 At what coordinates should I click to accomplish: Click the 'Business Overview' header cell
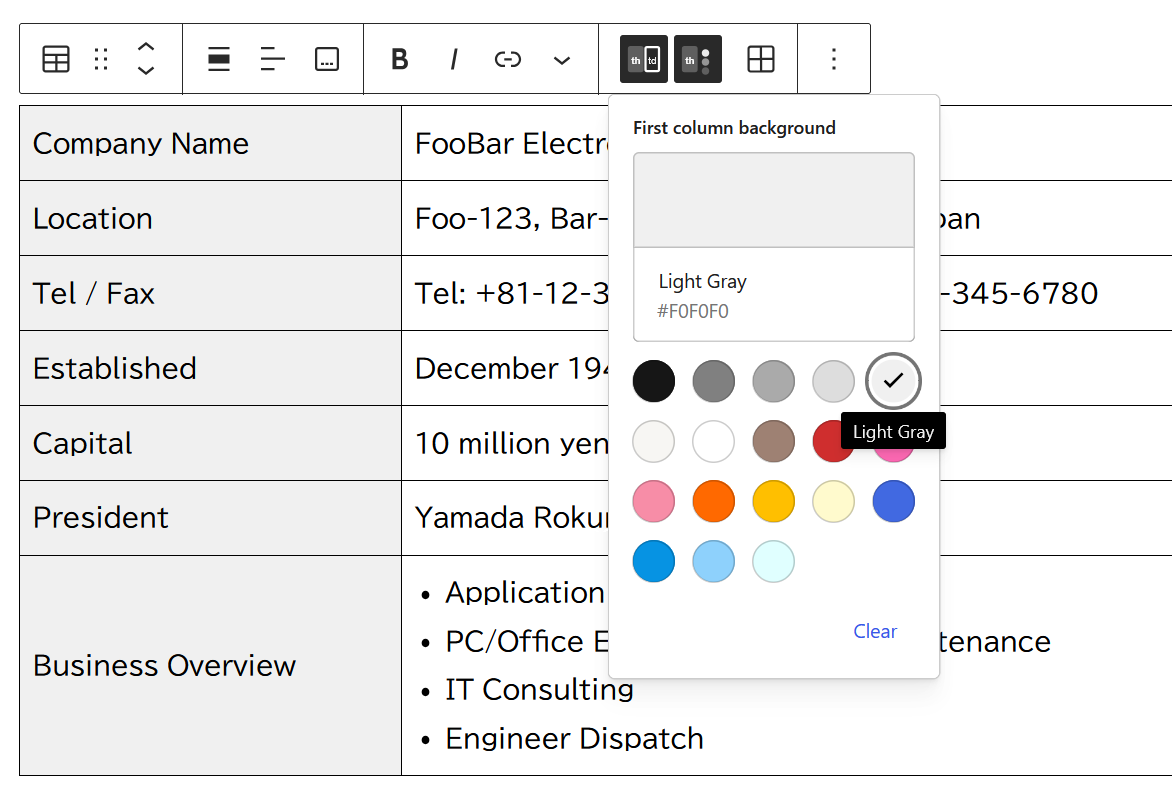click(x=210, y=665)
